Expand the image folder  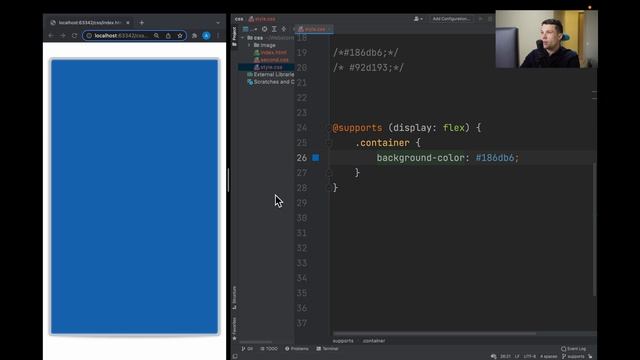(249, 45)
